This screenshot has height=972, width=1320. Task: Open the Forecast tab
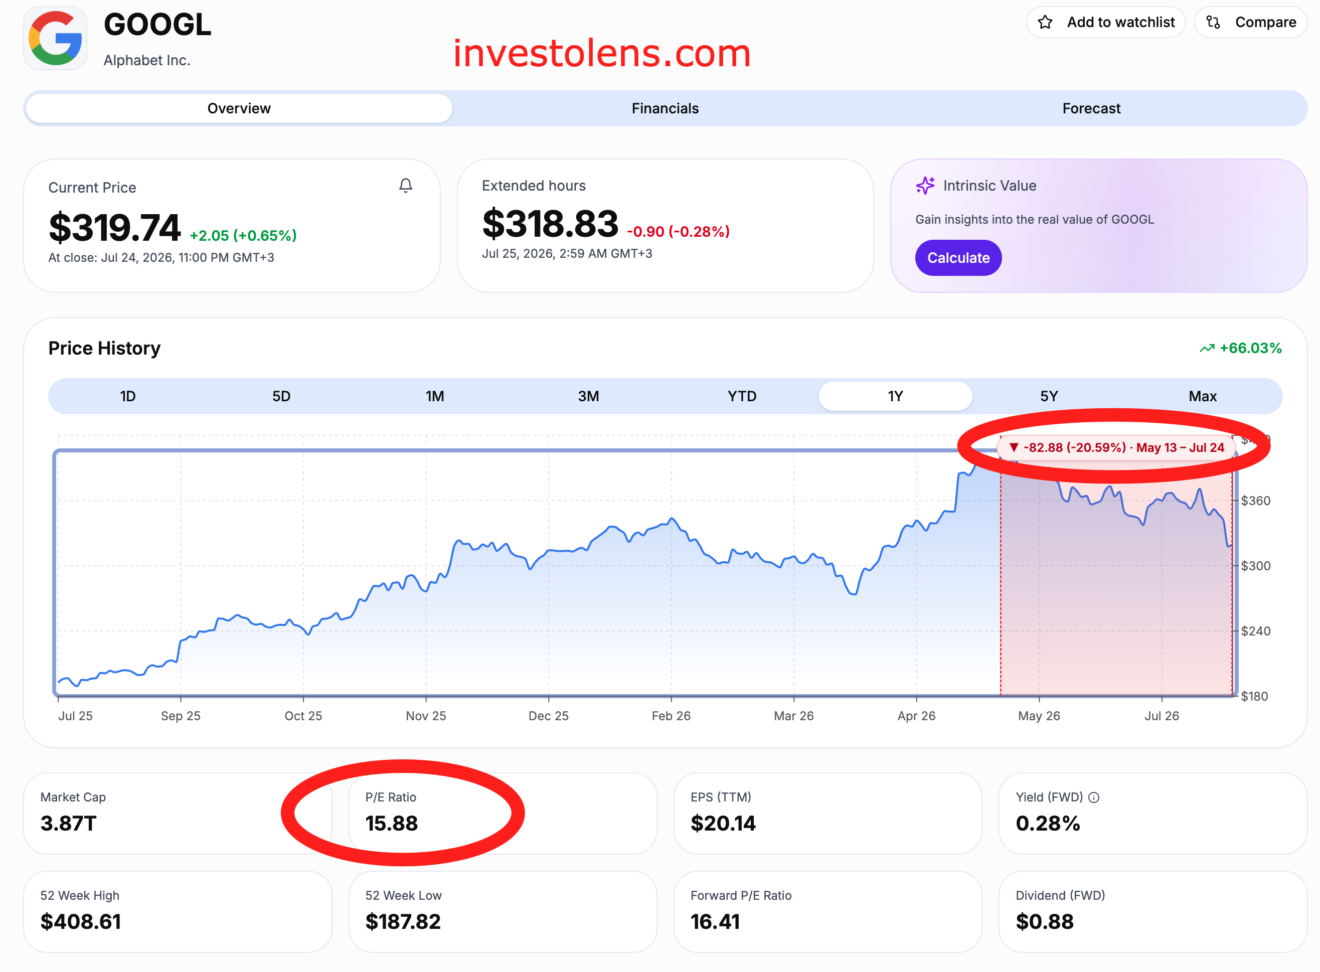click(x=1091, y=108)
